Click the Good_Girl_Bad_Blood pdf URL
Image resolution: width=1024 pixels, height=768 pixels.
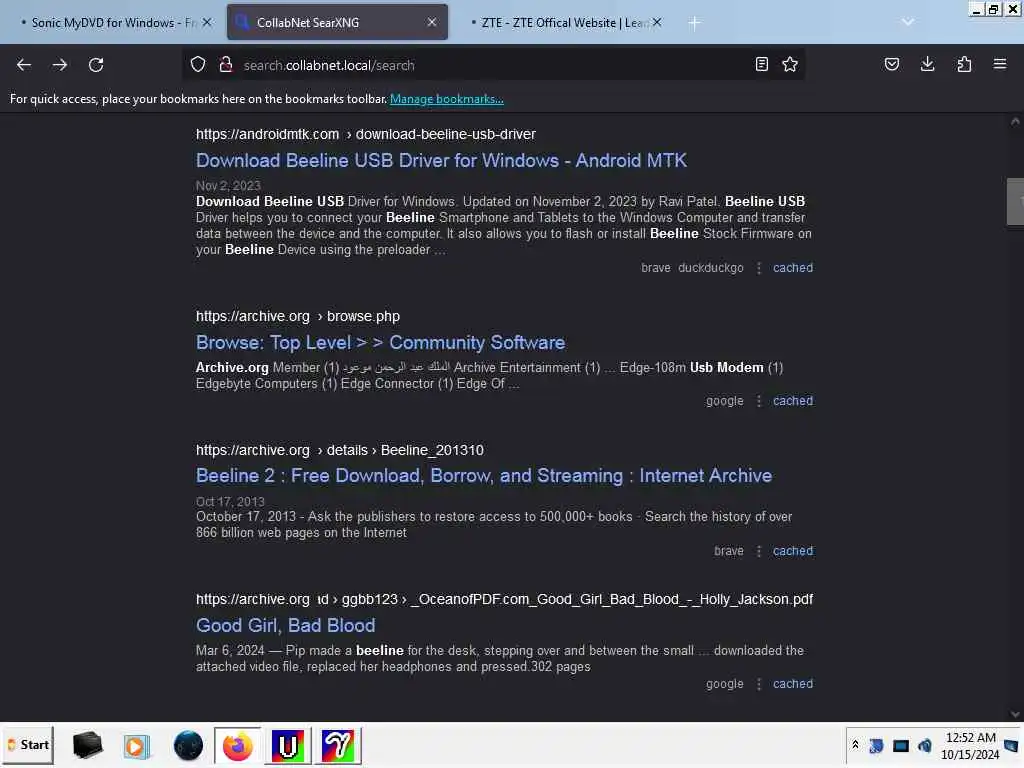click(x=504, y=599)
